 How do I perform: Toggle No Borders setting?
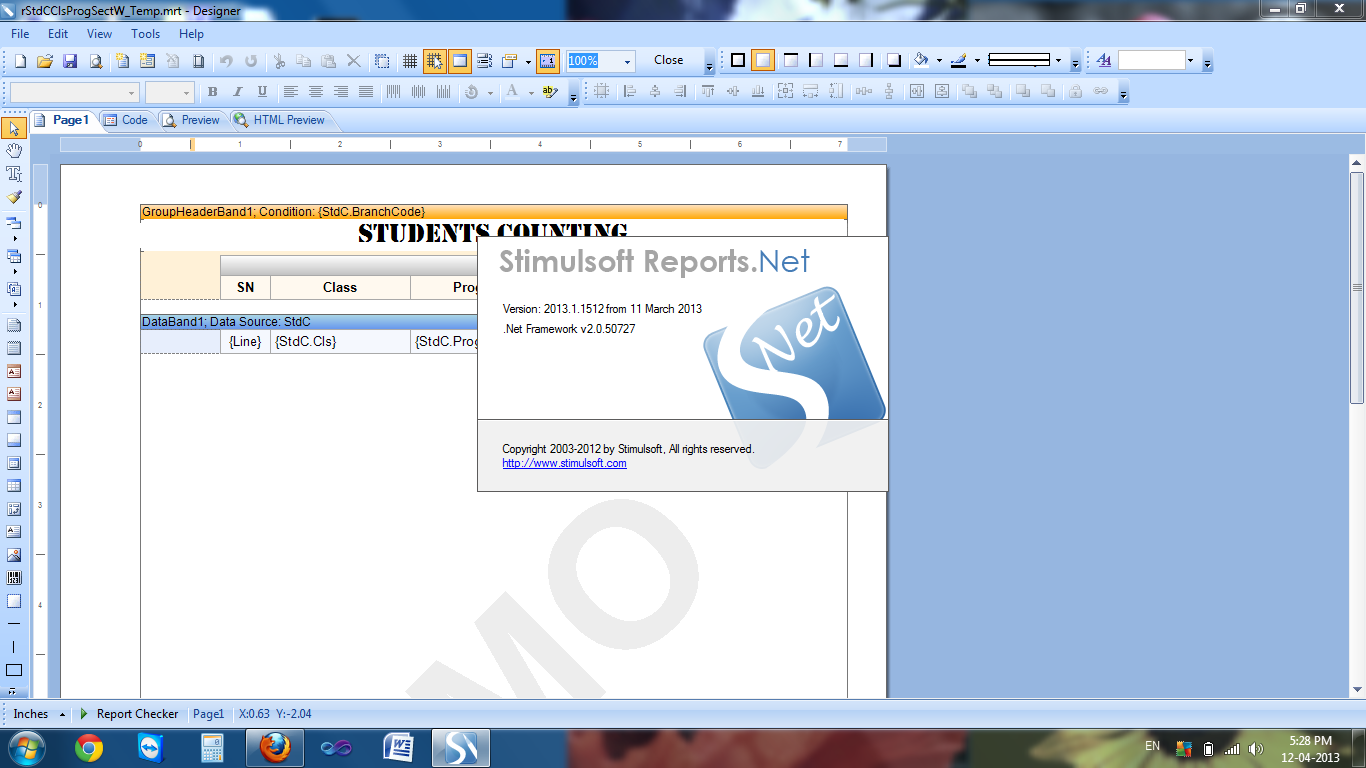coord(763,61)
